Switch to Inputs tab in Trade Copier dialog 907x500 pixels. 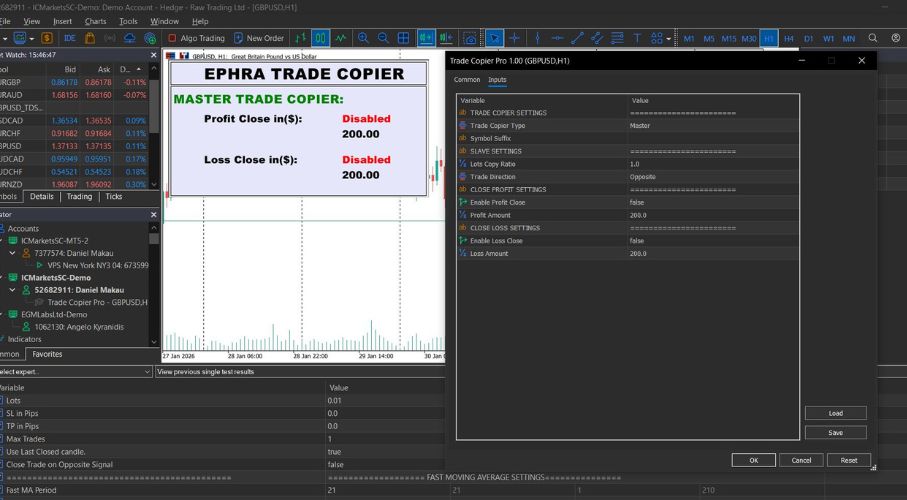[497, 80]
